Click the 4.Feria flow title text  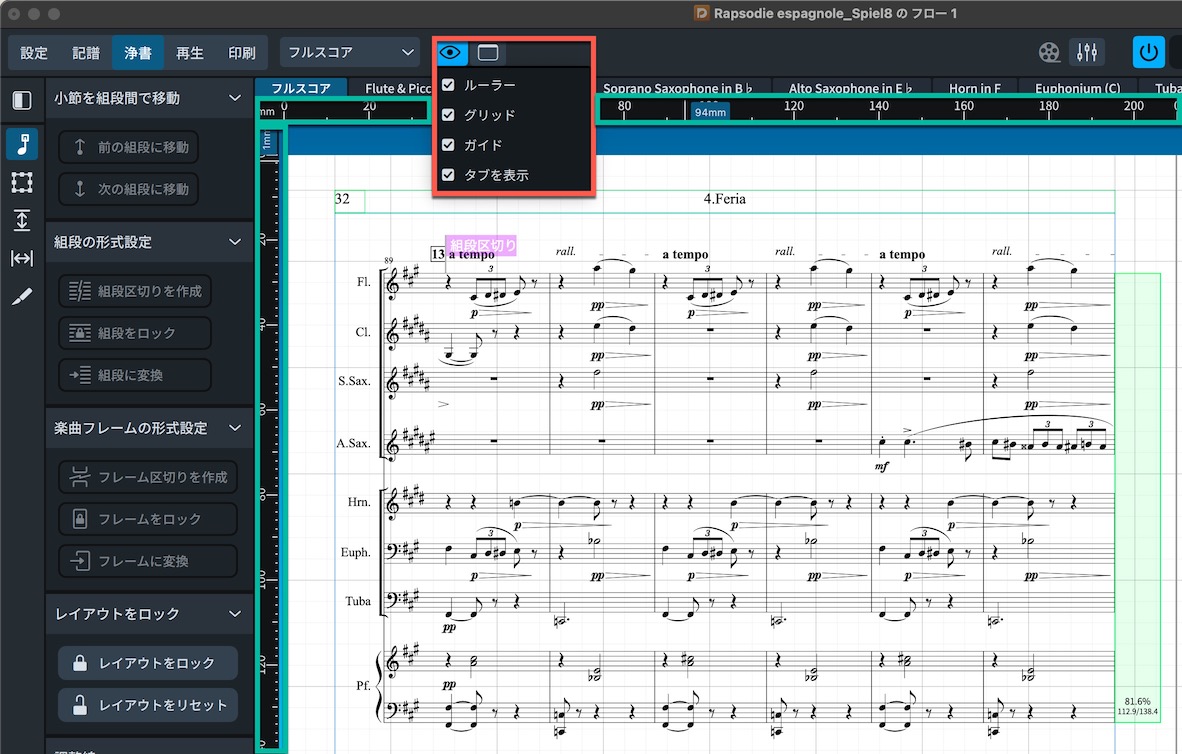pyautogui.click(x=724, y=199)
